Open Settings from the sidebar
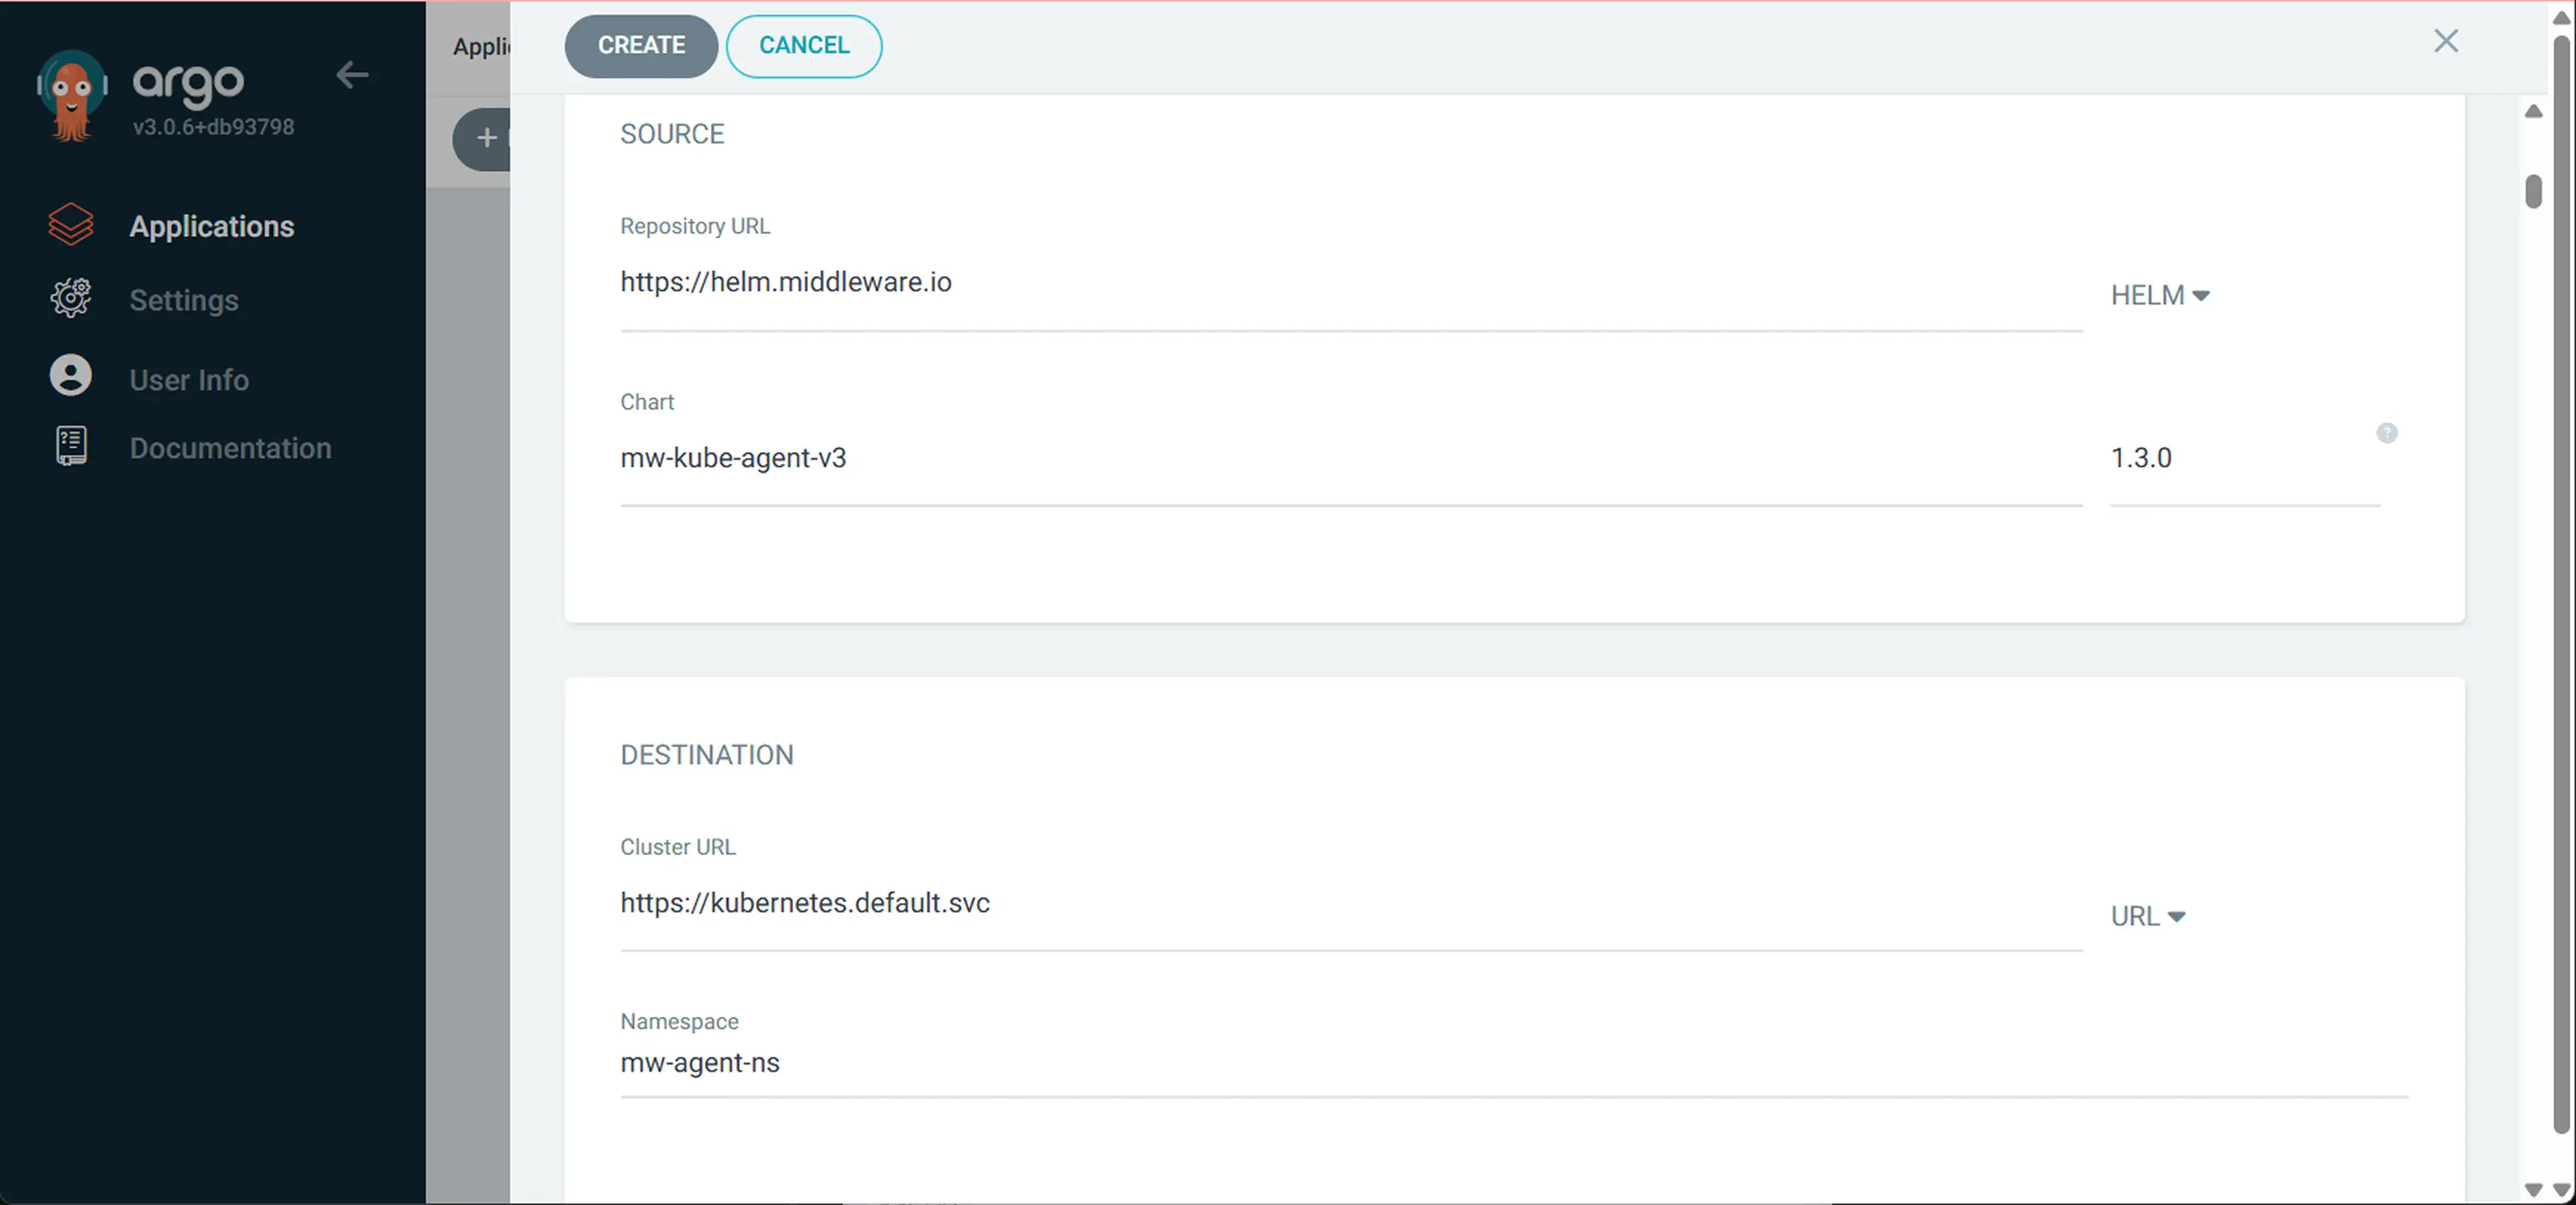 184,299
